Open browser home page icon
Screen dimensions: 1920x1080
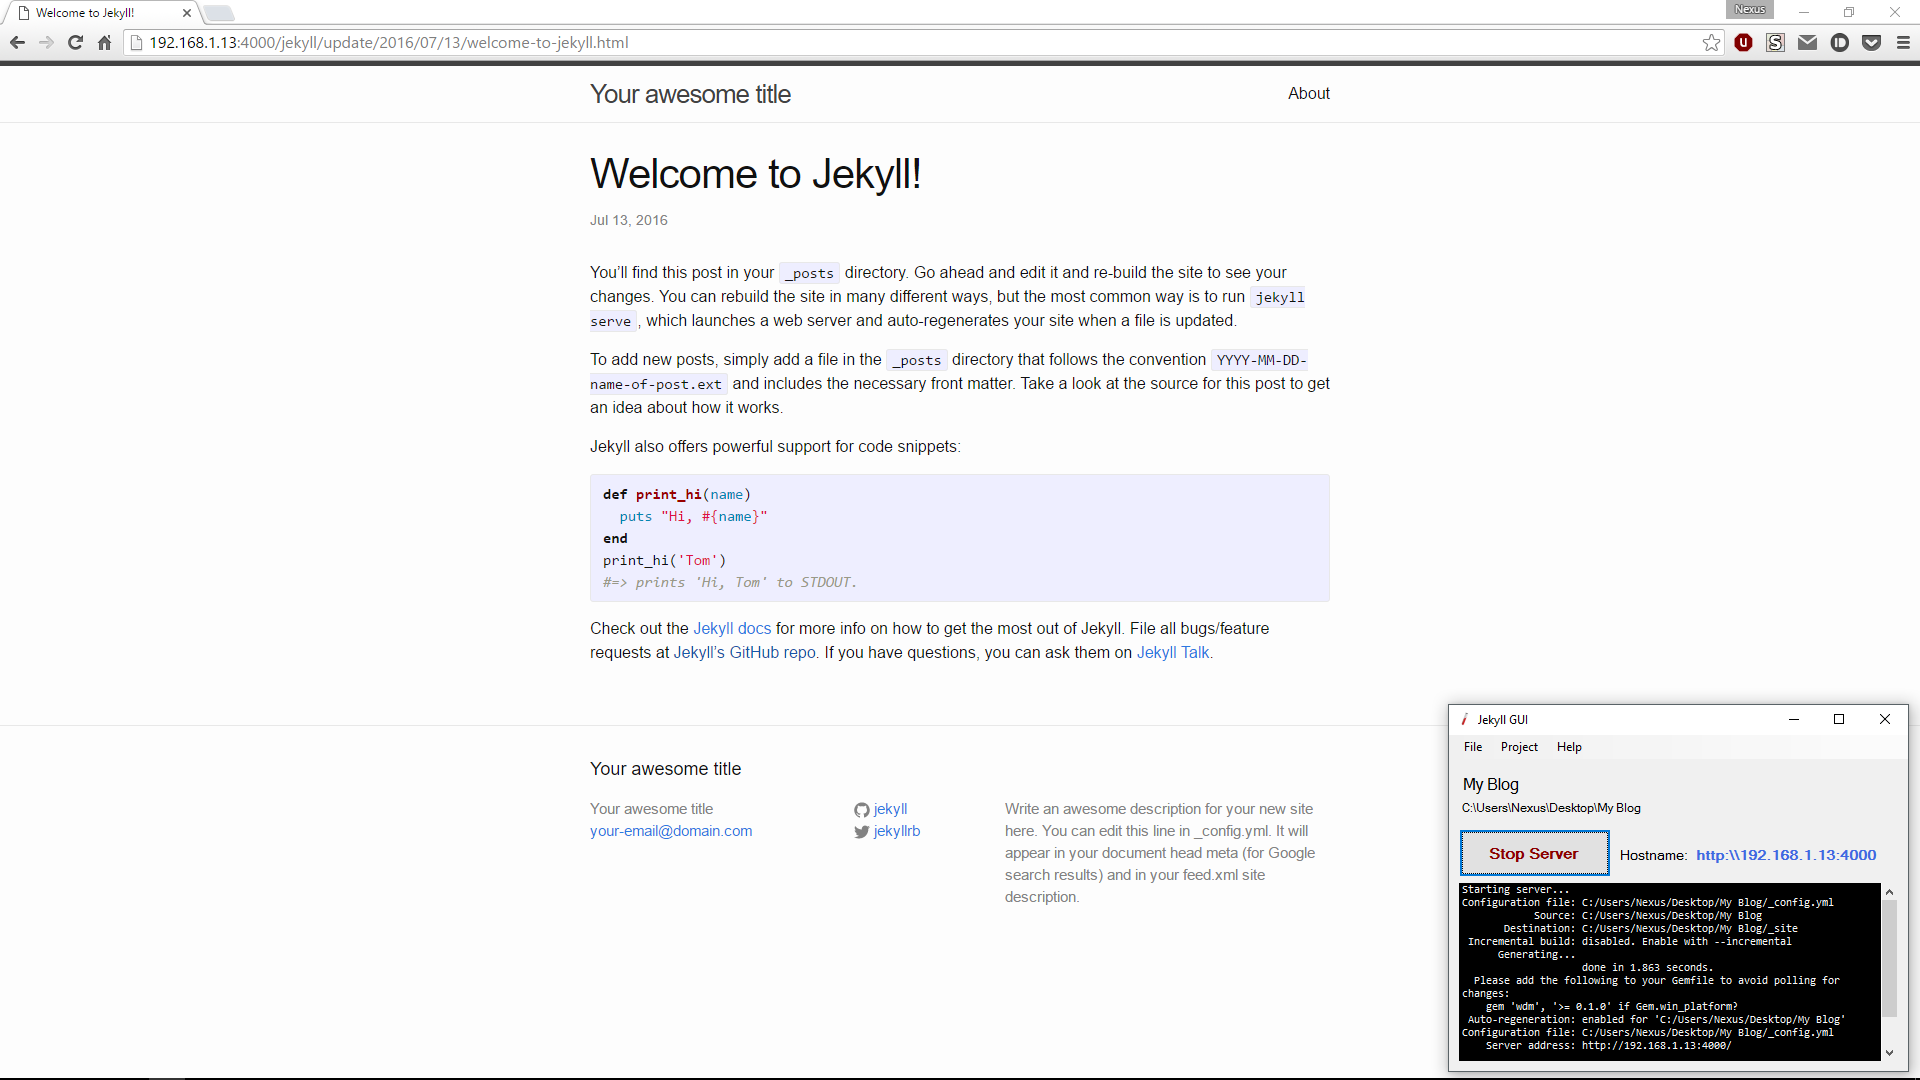(x=104, y=43)
